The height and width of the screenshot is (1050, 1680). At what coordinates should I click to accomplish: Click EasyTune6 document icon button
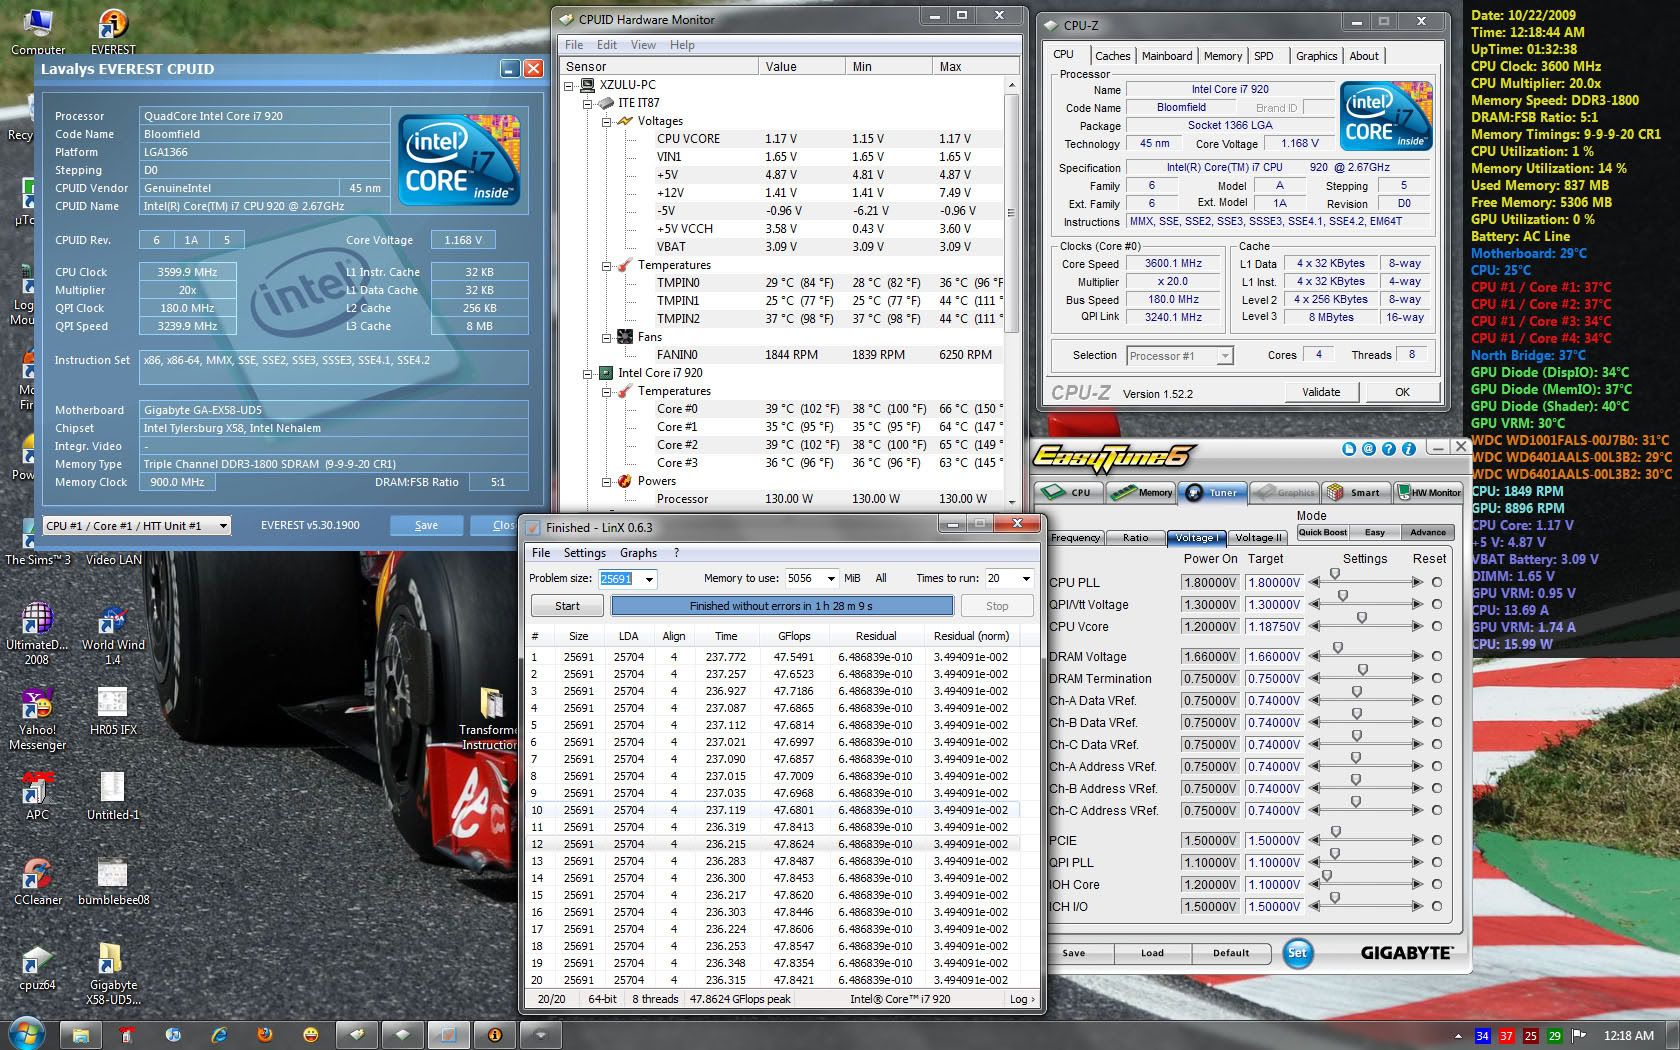tap(1348, 449)
